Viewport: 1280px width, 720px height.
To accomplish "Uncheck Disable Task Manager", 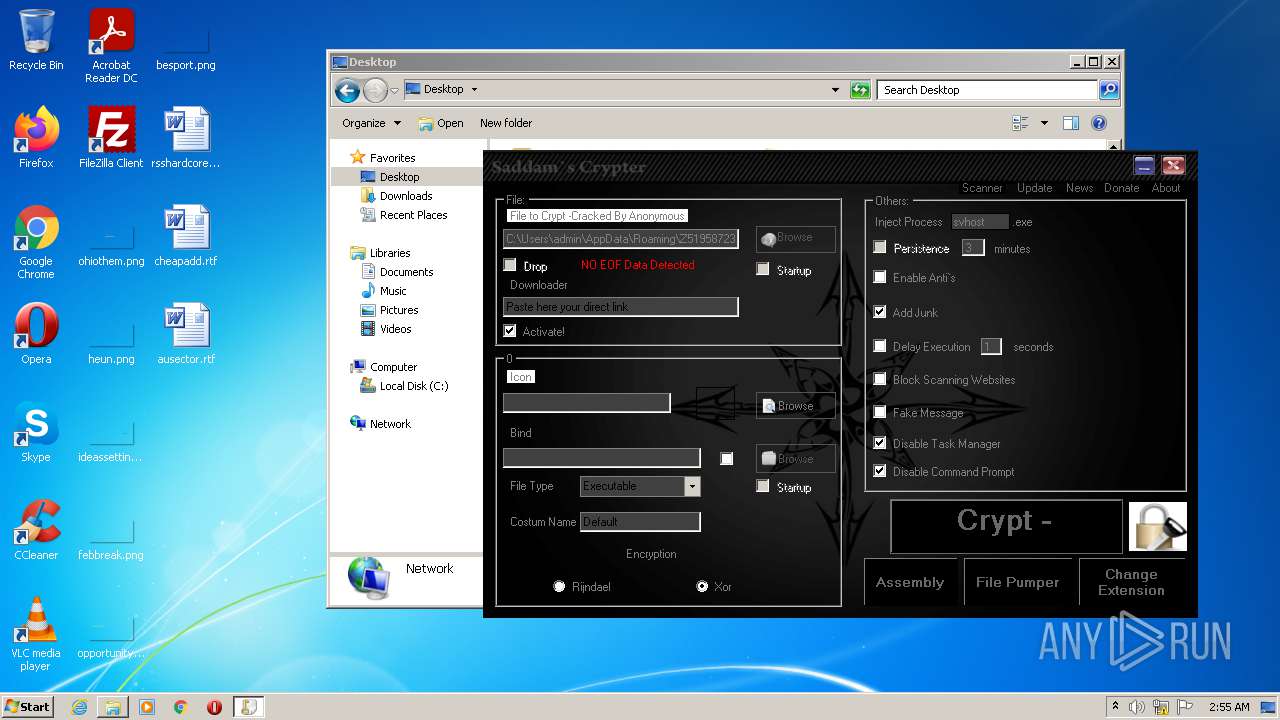I will [880, 443].
